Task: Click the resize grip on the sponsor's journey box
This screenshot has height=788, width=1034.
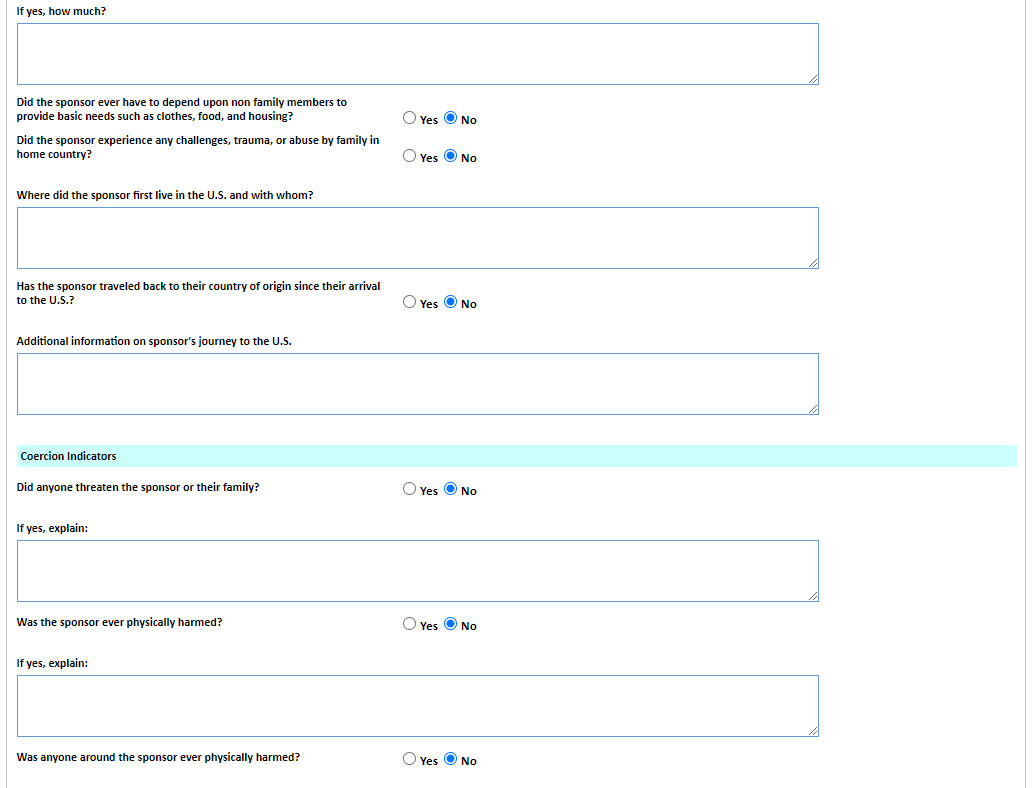Action: tap(813, 409)
